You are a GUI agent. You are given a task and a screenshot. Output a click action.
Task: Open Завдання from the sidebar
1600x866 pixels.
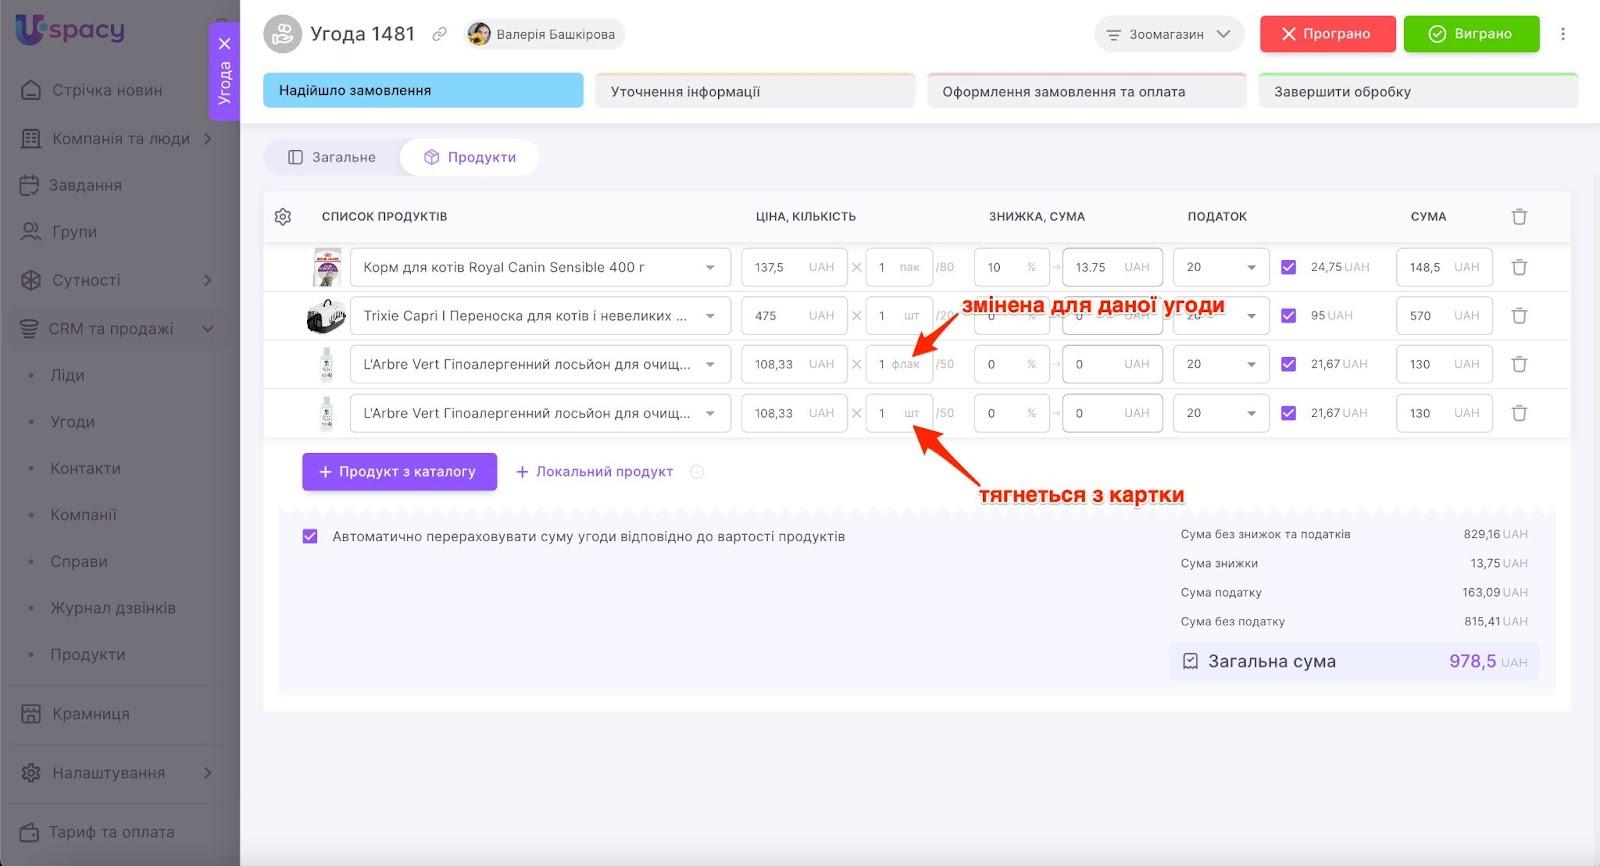(x=87, y=185)
